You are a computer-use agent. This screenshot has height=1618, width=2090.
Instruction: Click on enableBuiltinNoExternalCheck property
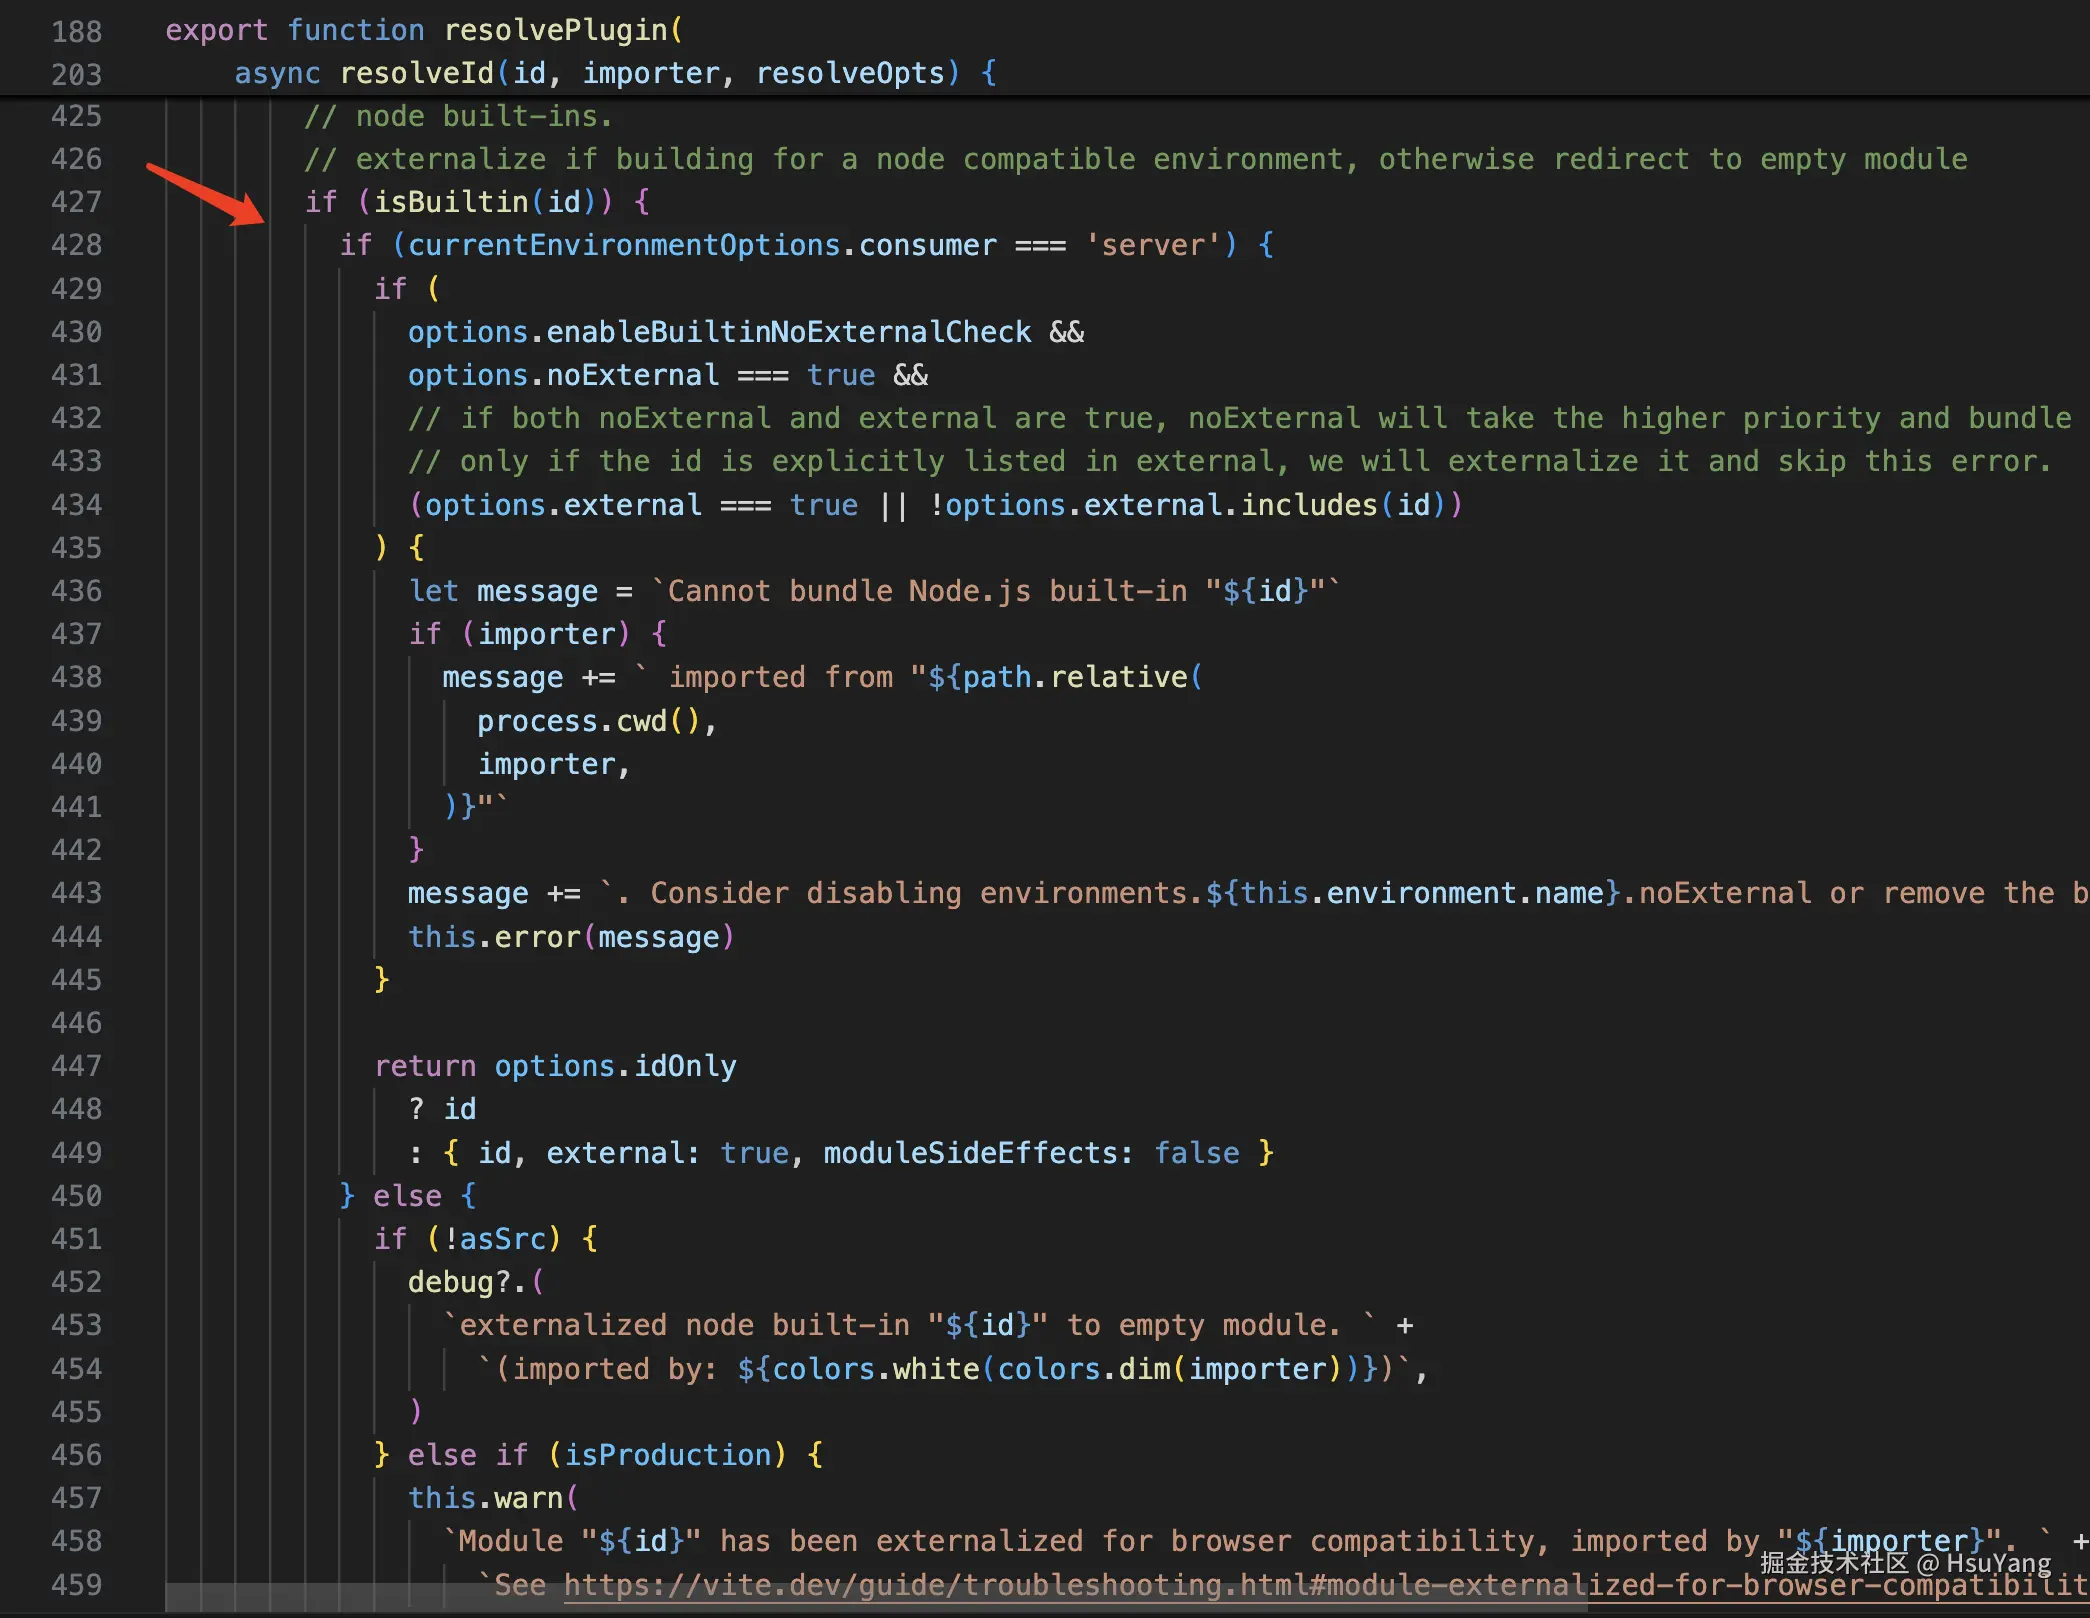point(788,332)
